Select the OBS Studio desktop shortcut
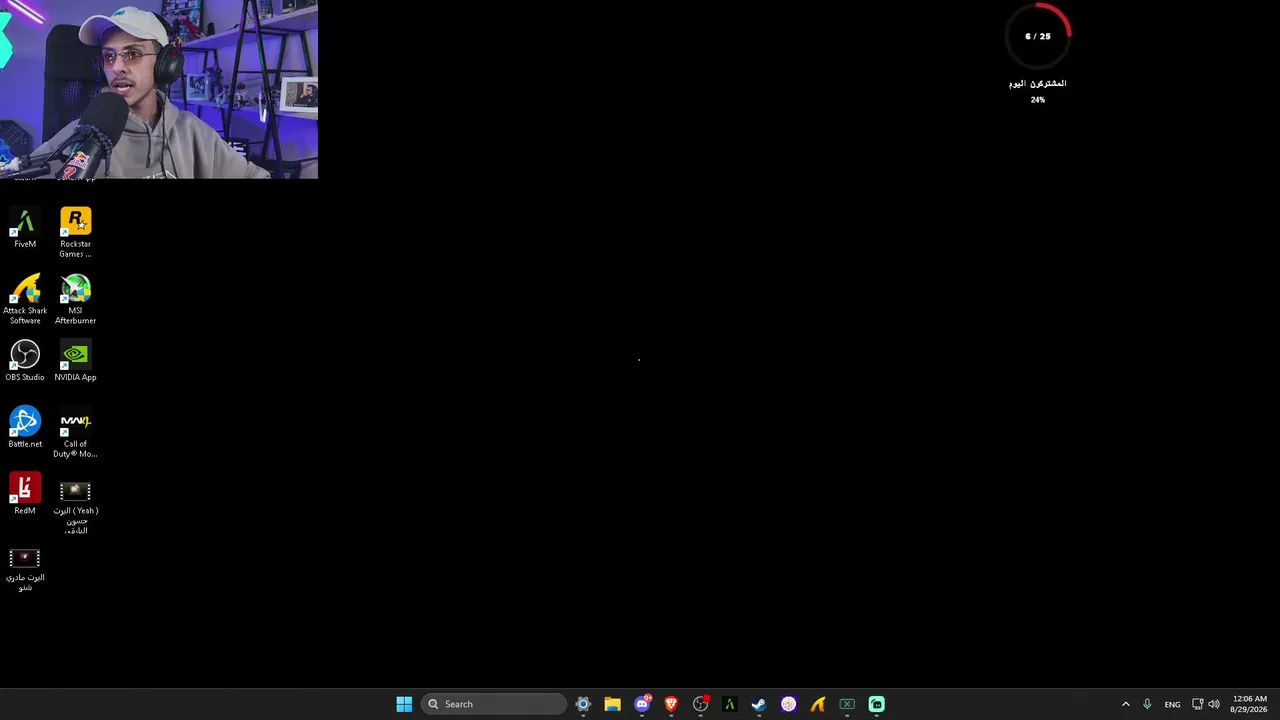The width and height of the screenshot is (1280, 720). click(x=25, y=360)
